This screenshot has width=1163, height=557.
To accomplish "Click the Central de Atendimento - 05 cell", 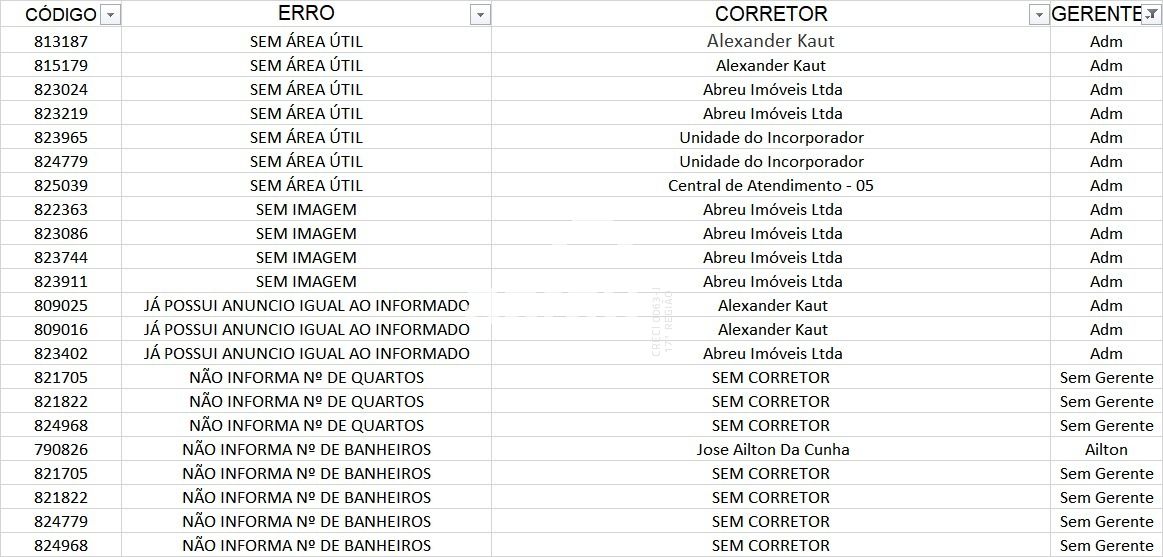I will click(771, 185).
